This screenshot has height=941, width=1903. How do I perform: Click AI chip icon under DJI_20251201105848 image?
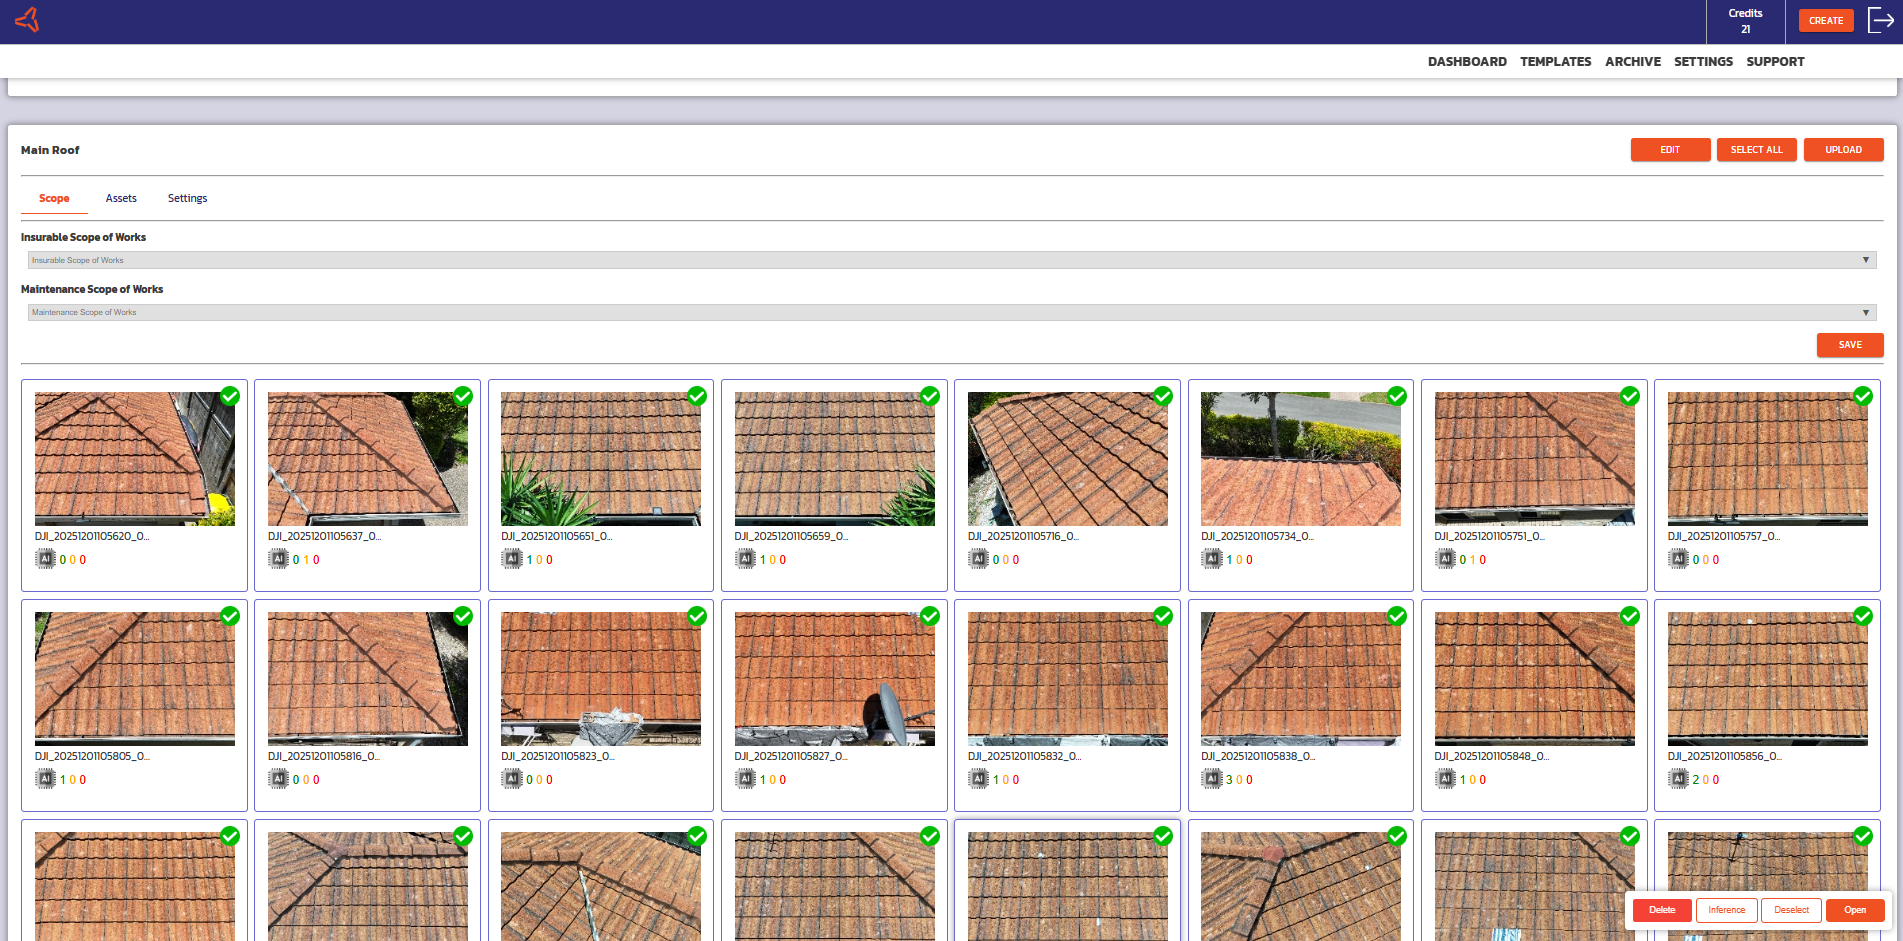coord(1445,779)
